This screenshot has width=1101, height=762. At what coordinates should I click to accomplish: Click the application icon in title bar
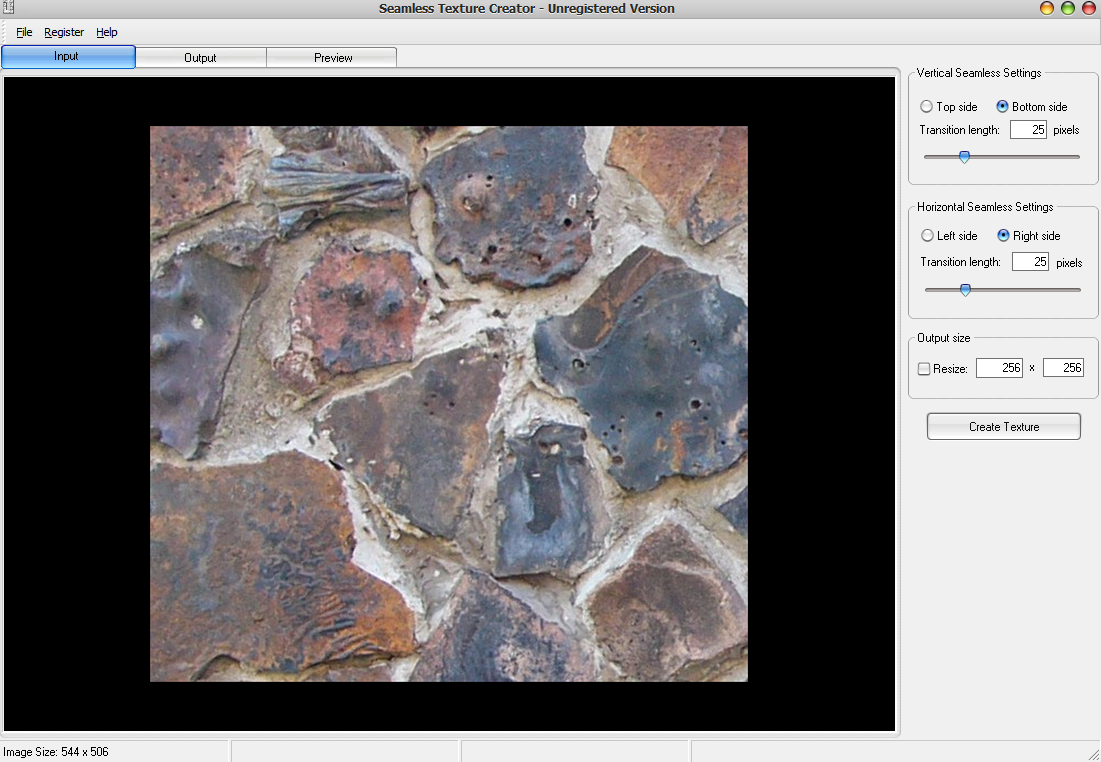(8, 8)
